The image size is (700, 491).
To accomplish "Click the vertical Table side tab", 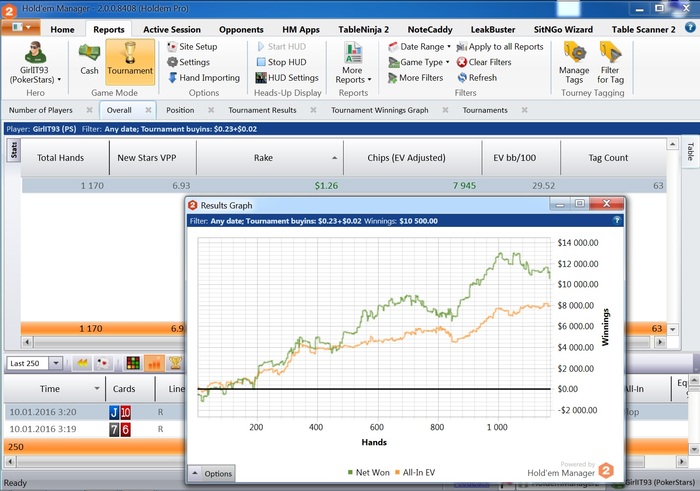I will click(x=690, y=152).
